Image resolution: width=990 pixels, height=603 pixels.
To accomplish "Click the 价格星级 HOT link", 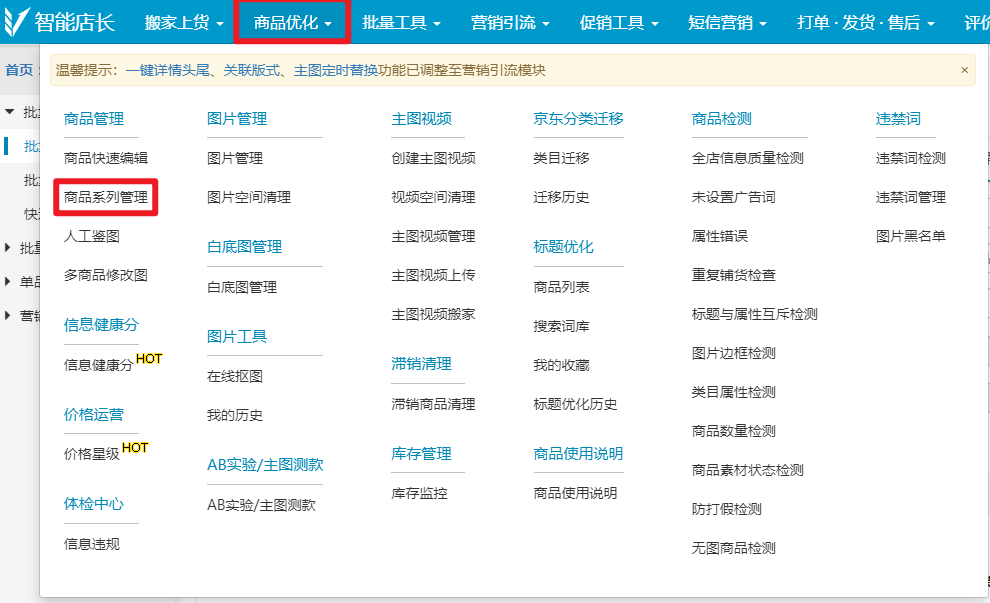I will (x=92, y=454).
